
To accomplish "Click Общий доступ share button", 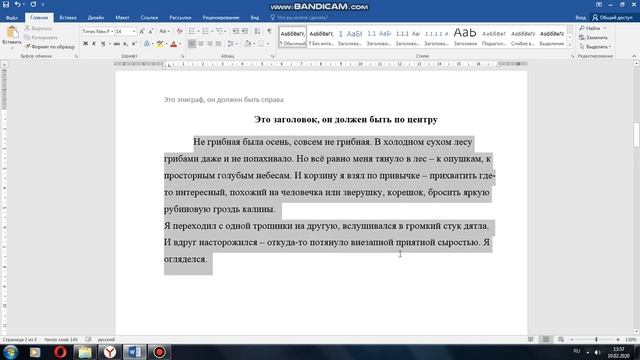I will [612, 18].
